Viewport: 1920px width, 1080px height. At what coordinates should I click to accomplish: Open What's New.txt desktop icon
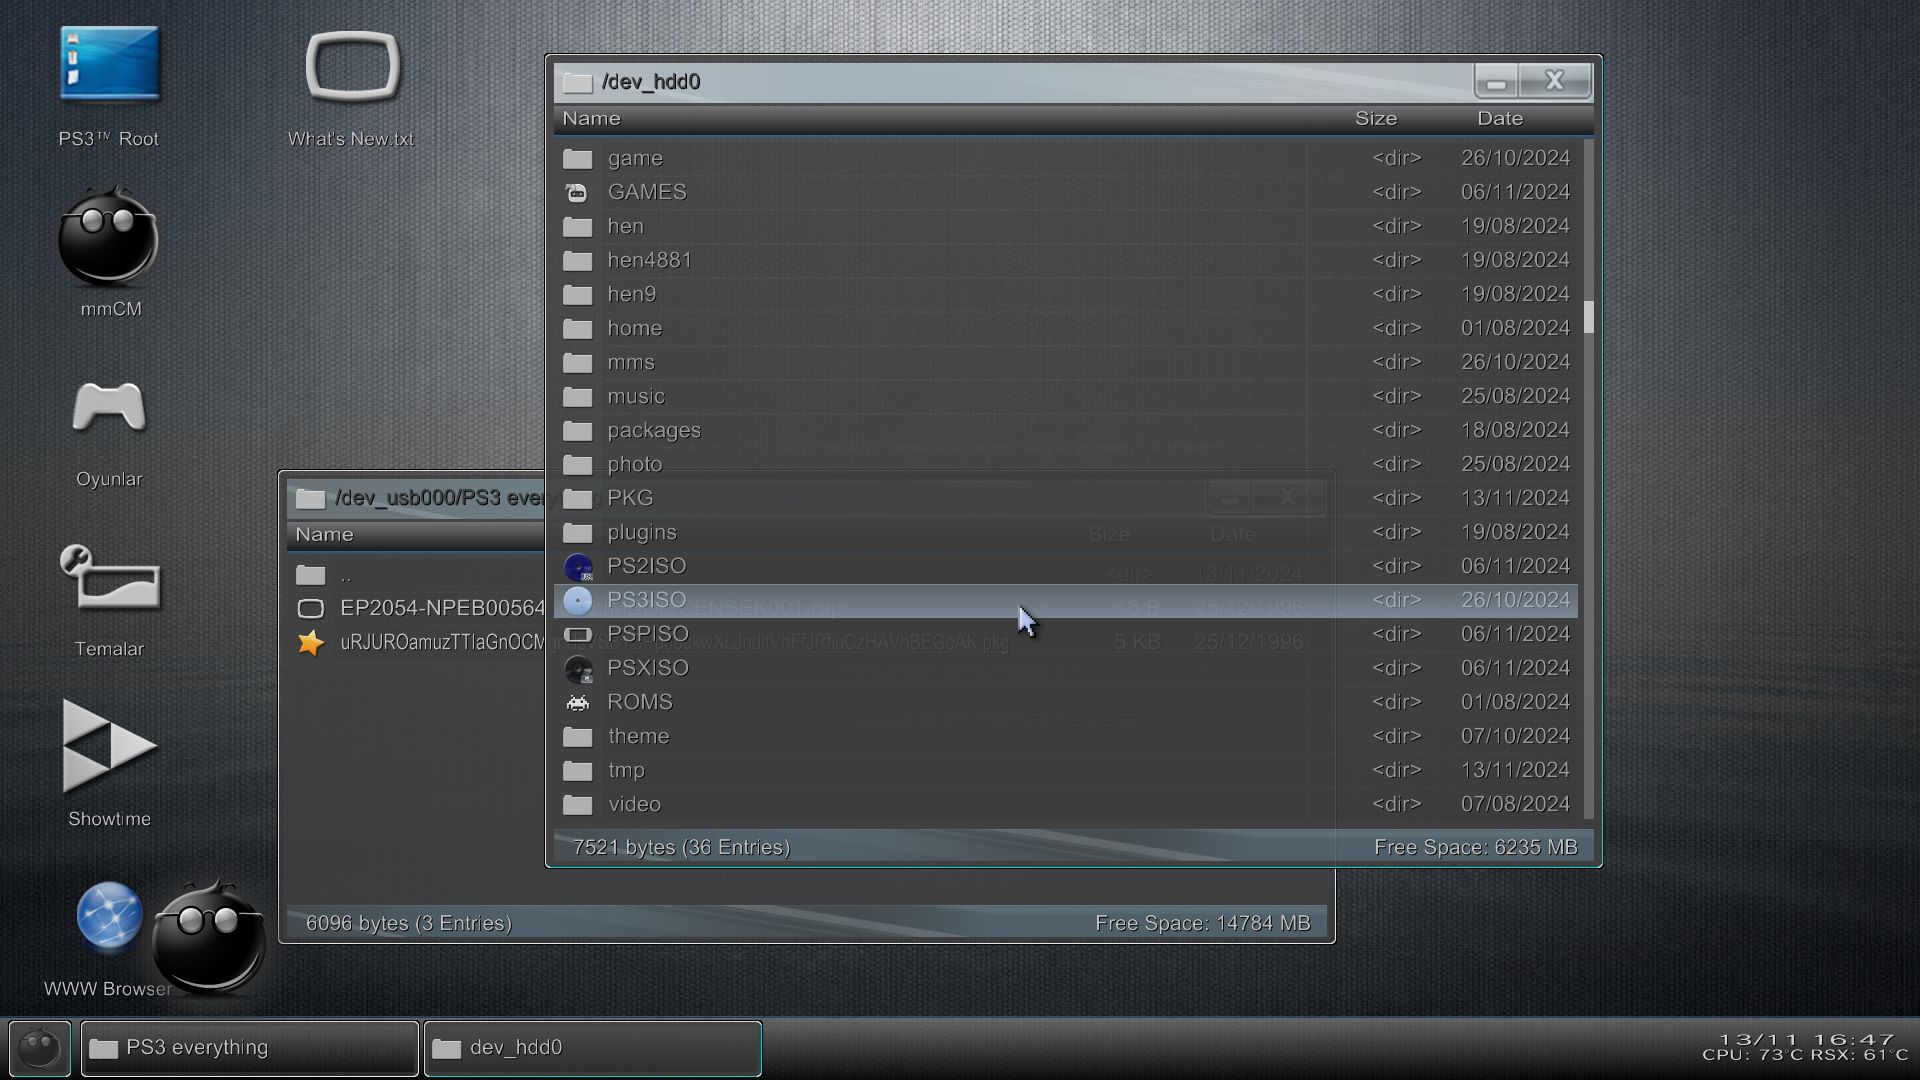[352, 68]
